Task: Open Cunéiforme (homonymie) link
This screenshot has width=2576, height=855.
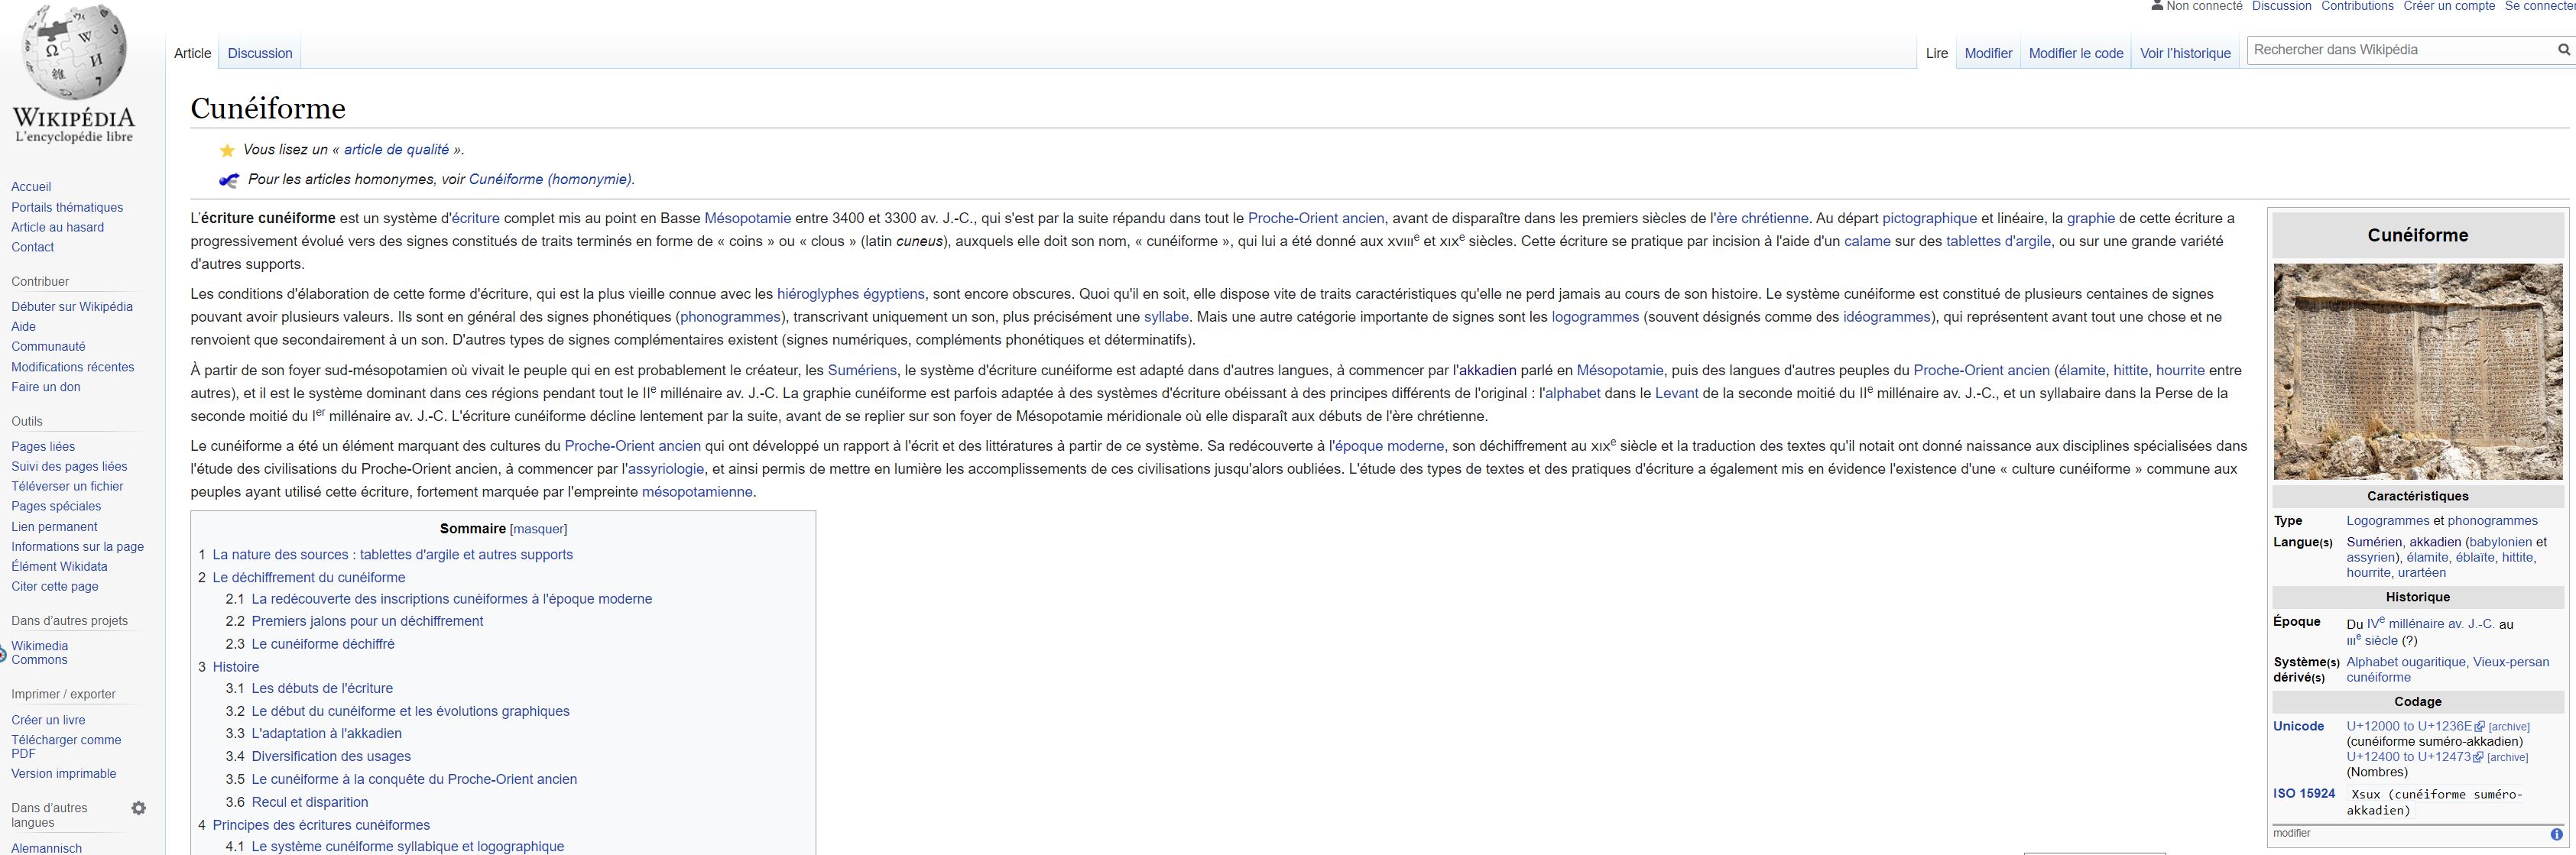Action: (x=551, y=180)
